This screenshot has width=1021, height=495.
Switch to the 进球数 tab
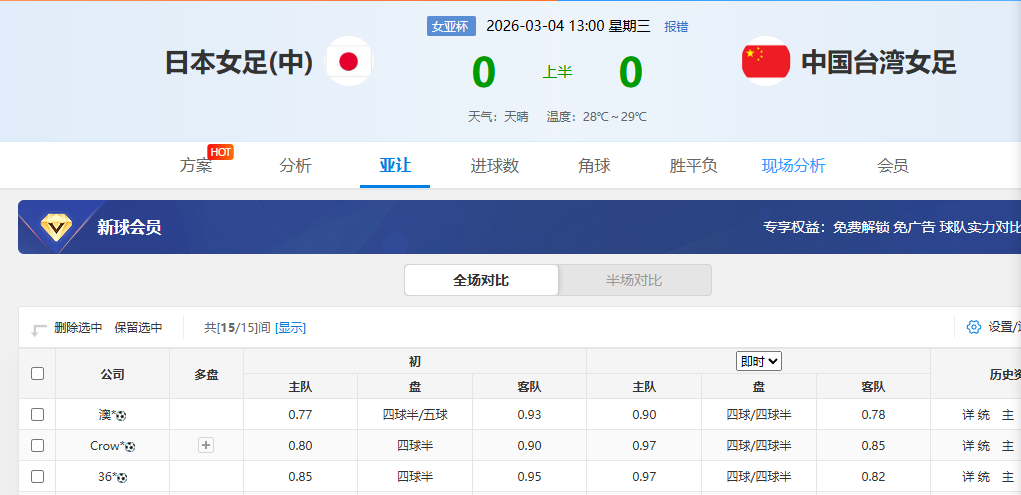coord(495,166)
